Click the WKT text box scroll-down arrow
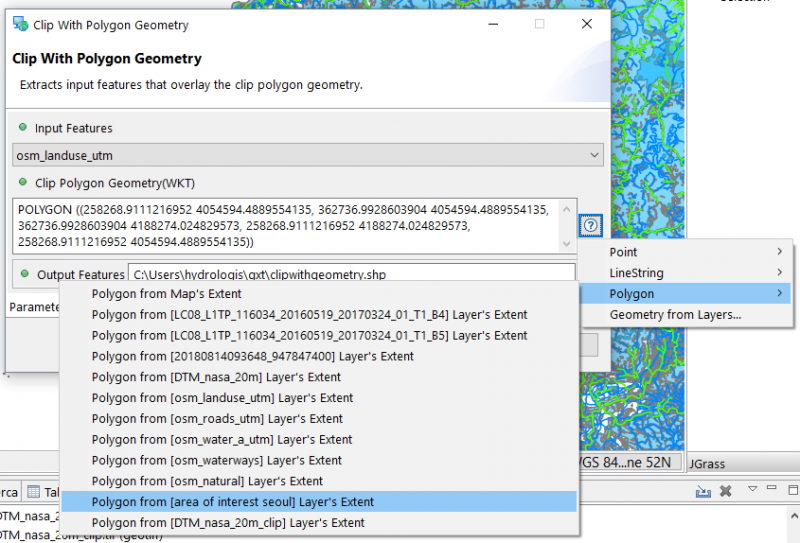 point(568,242)
